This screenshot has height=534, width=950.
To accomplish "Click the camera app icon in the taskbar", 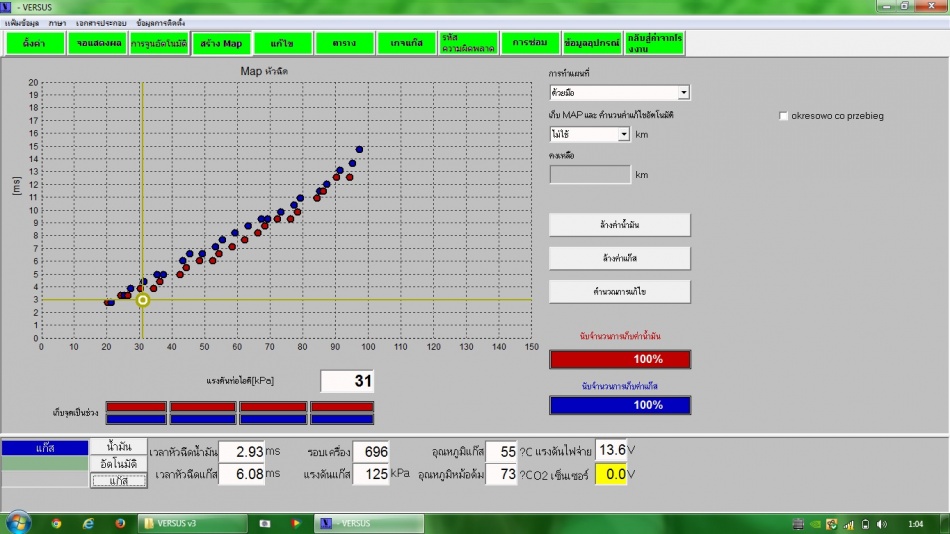I will 265,523.
